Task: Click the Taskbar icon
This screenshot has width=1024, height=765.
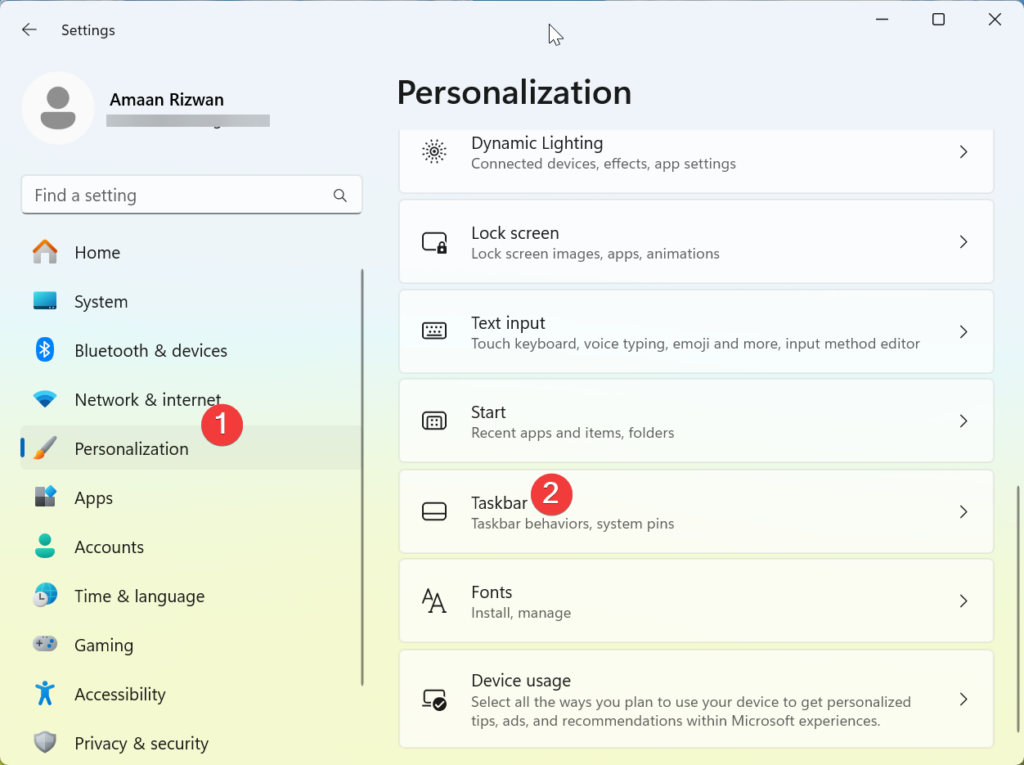Action: [434, 512]
